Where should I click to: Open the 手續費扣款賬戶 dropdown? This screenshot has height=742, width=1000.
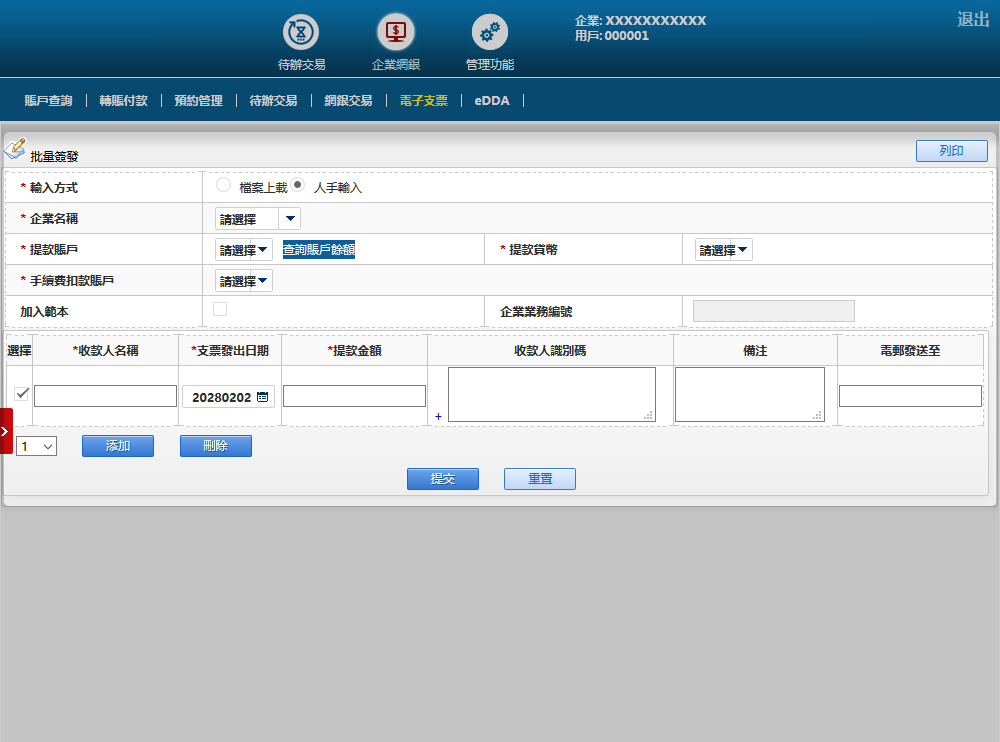coord(243,281)
